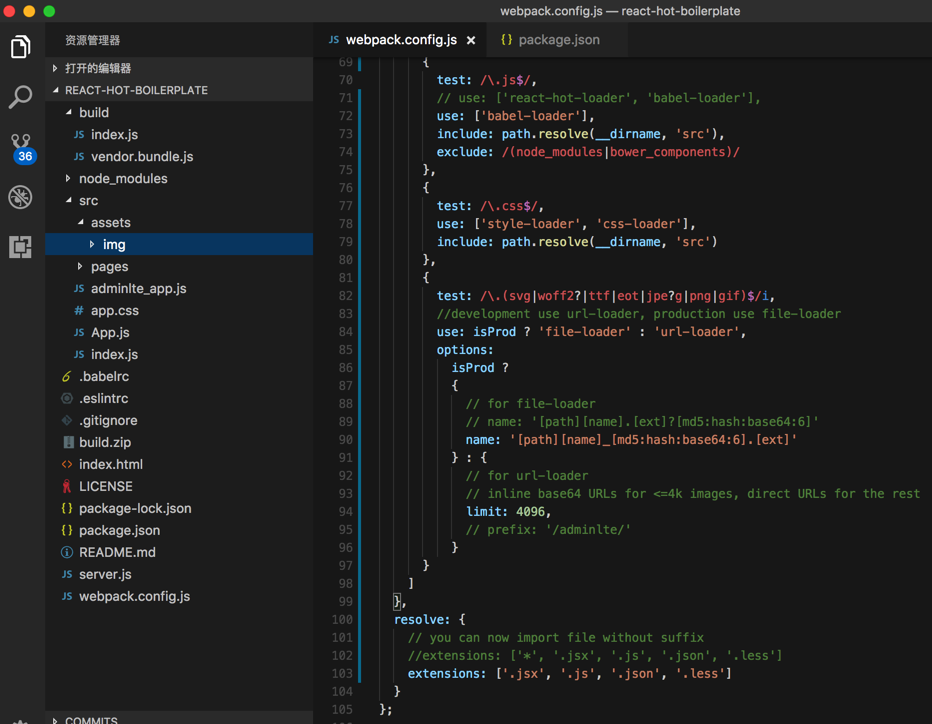
Task: Open the .babelrc file
Action: [103, 377]
